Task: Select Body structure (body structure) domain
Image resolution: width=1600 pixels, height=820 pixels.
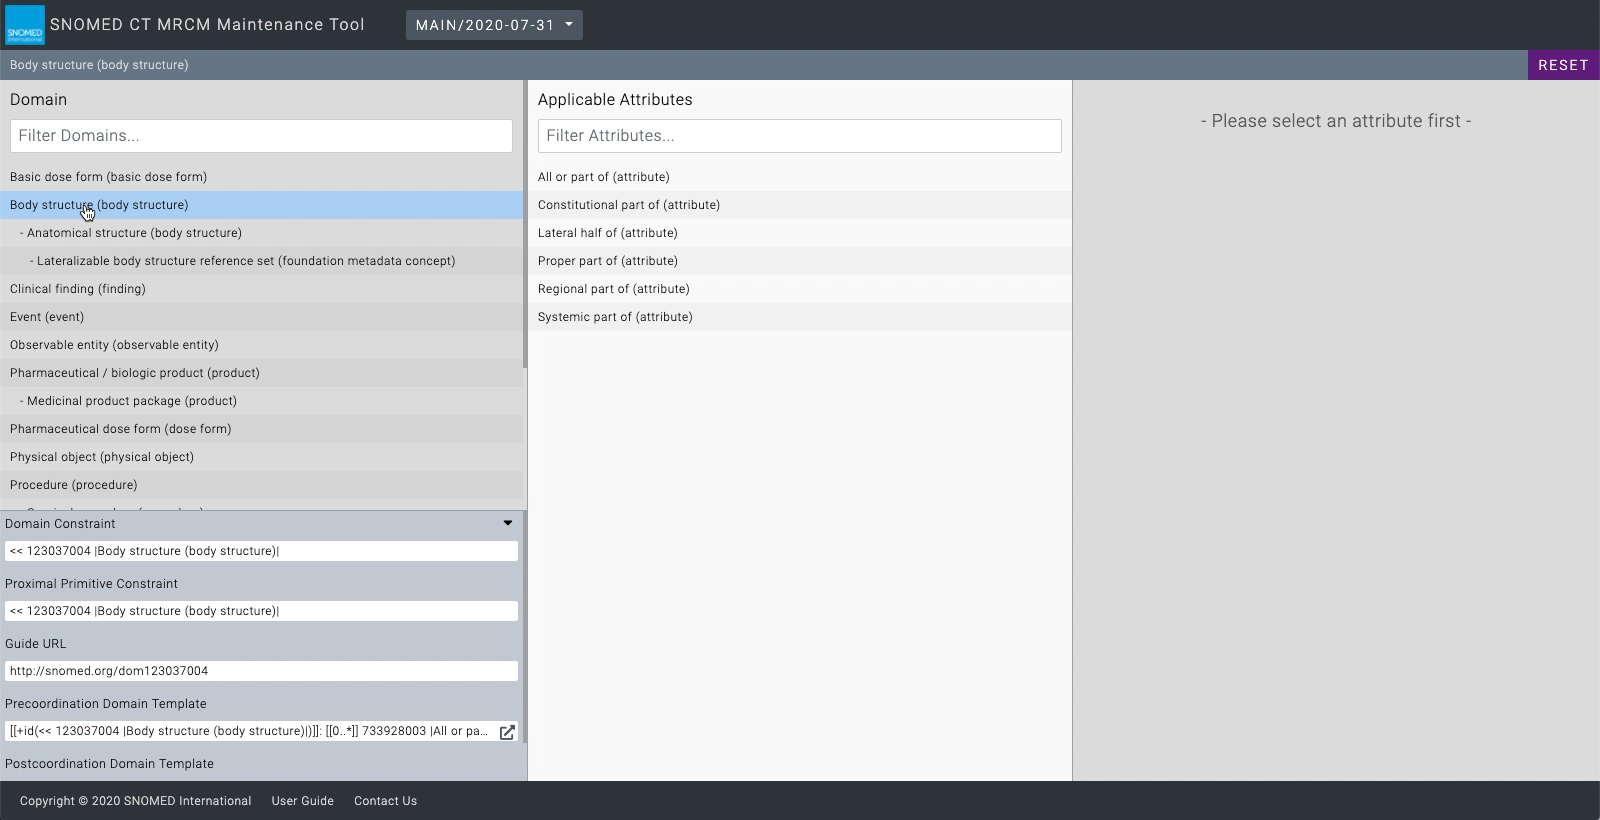Action: 261,205
